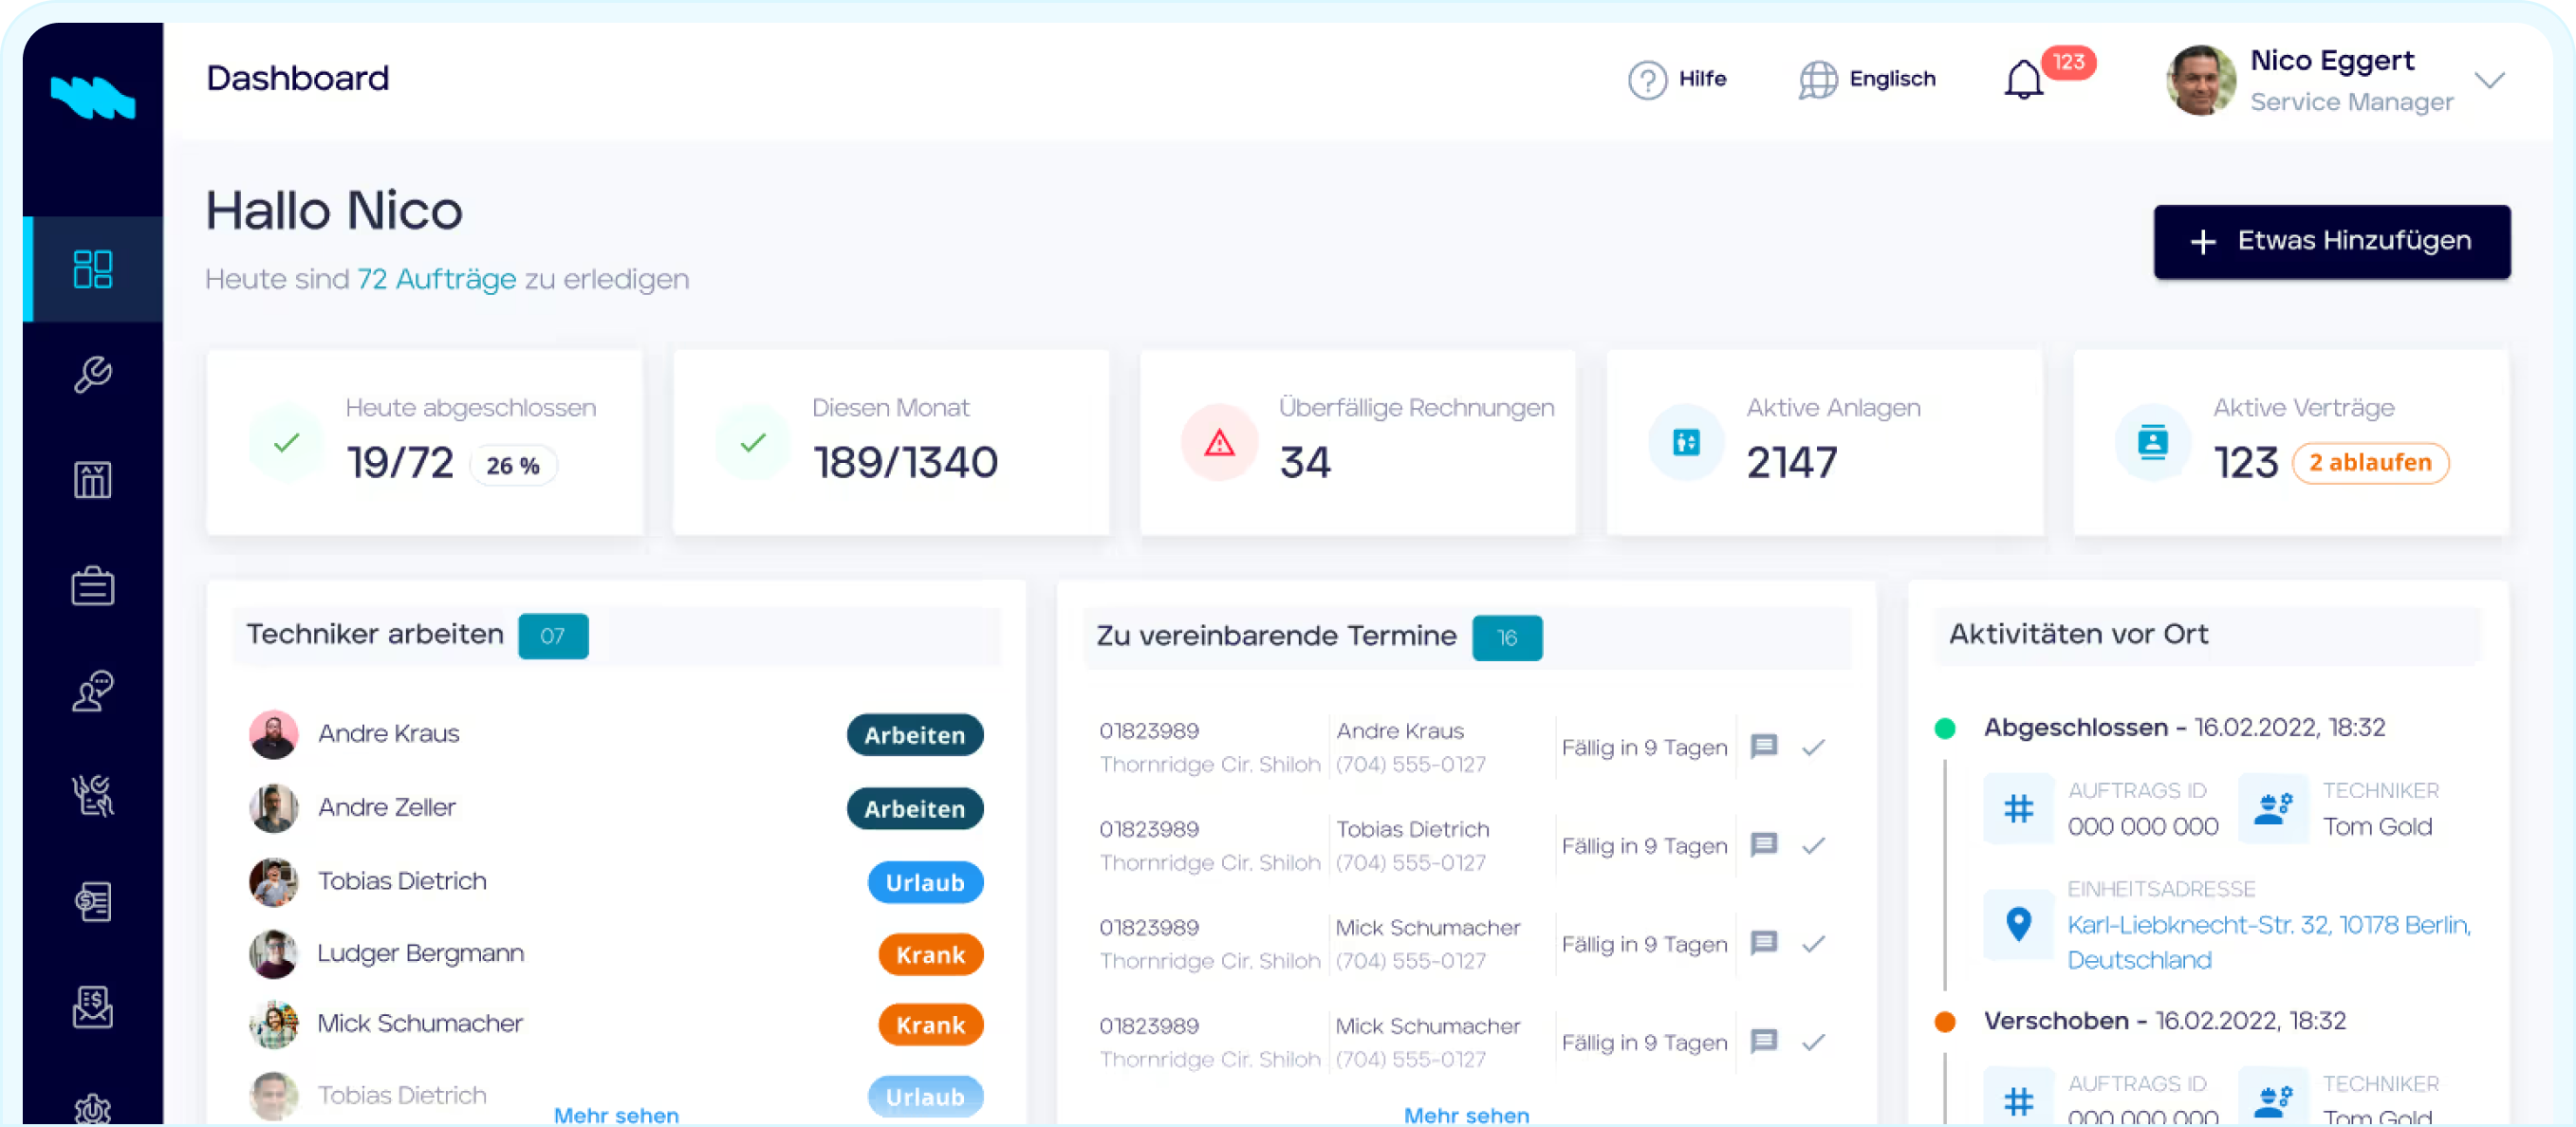Click Andre Zeller's Arbeiten status badge

[x=914, y=809]
